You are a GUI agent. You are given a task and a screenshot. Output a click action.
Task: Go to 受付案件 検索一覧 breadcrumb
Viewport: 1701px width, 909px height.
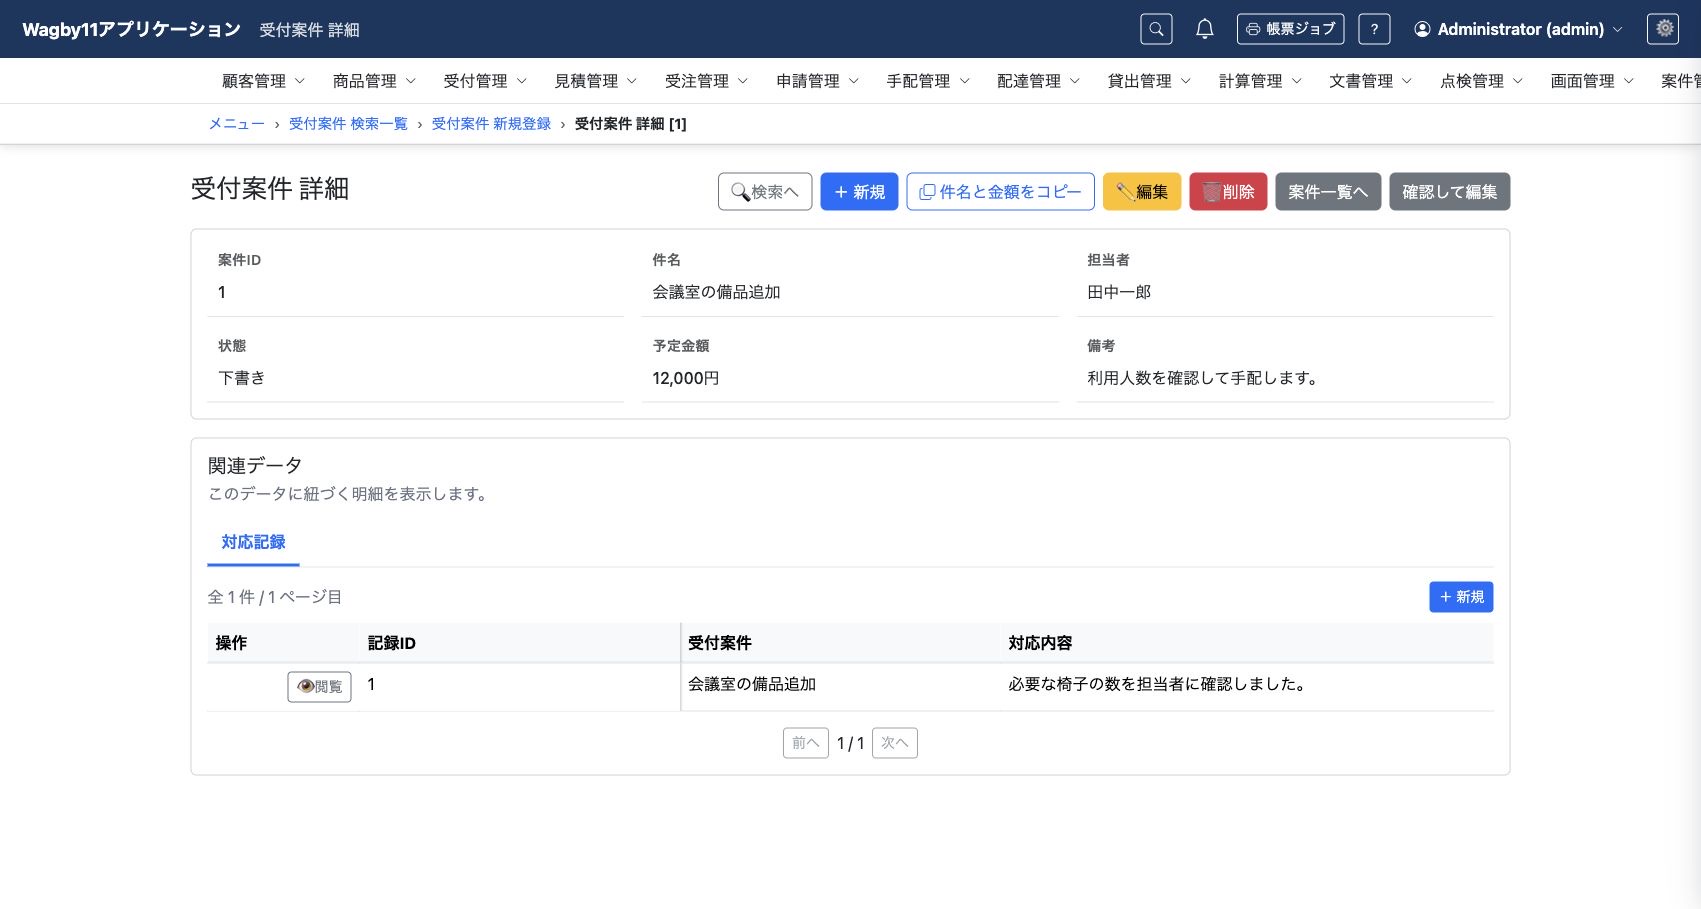348,124
